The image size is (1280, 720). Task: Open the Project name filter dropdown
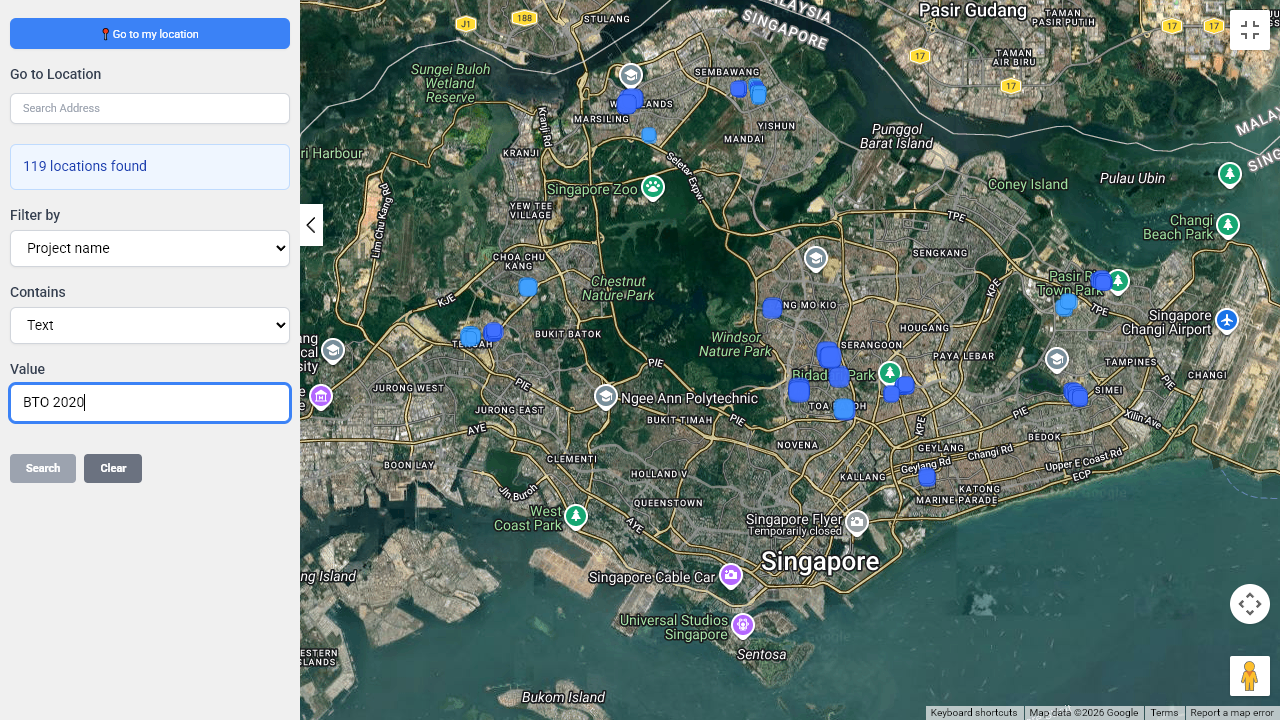pos(150,248)
